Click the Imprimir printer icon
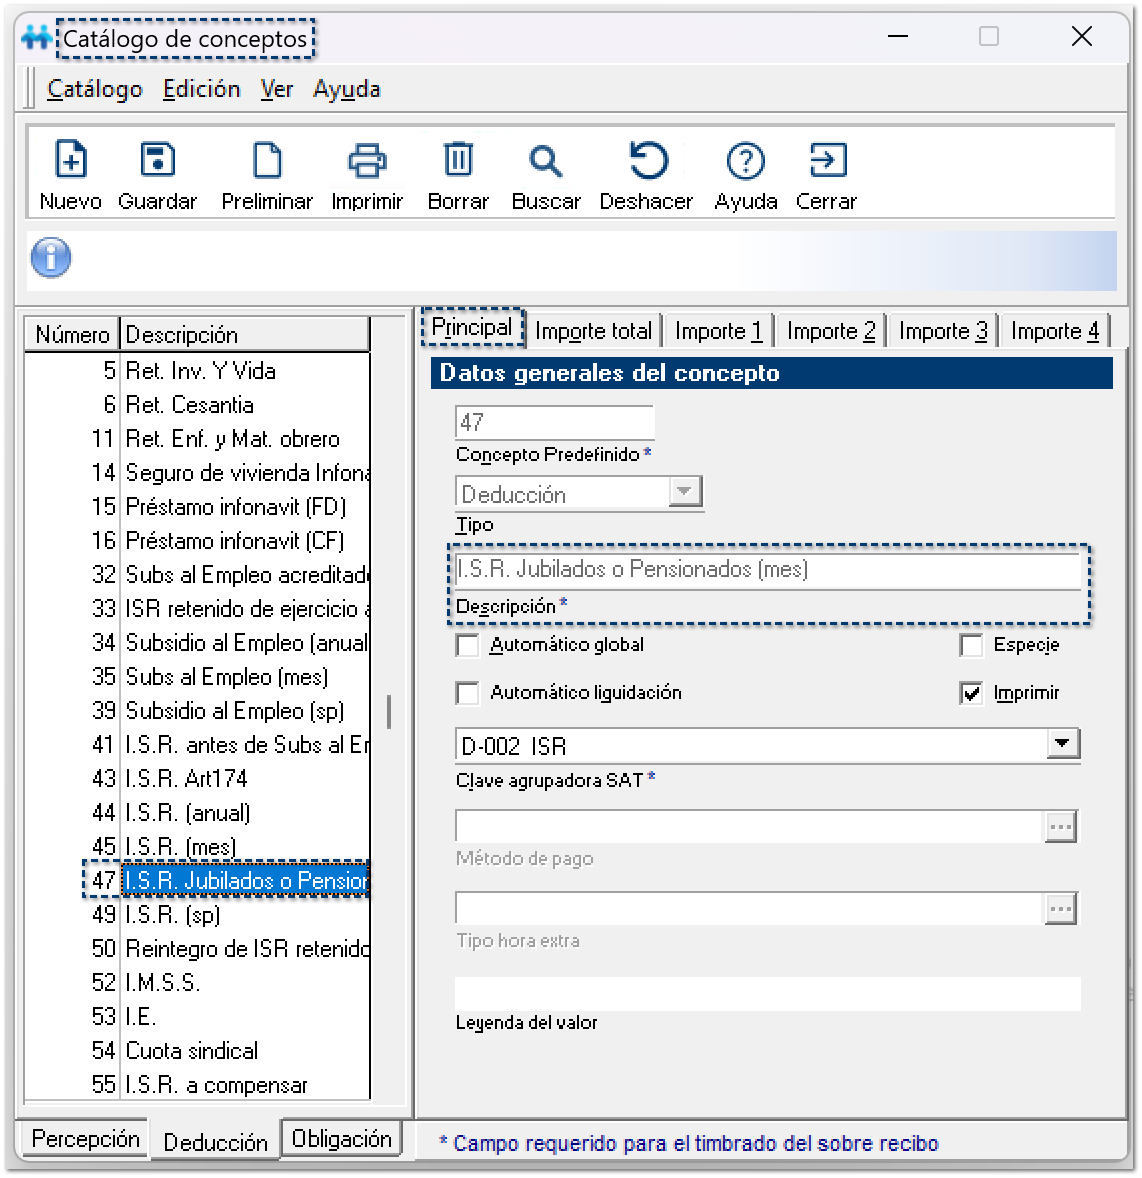Viewport: 1142px width, 1178px height. (x=367, y=162)
